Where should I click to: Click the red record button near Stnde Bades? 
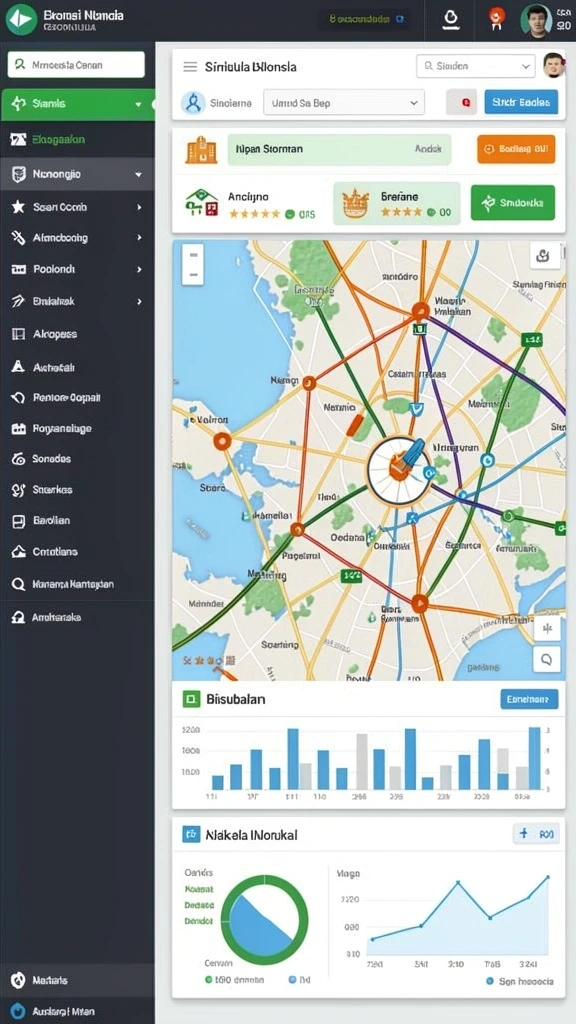point(462,103)
